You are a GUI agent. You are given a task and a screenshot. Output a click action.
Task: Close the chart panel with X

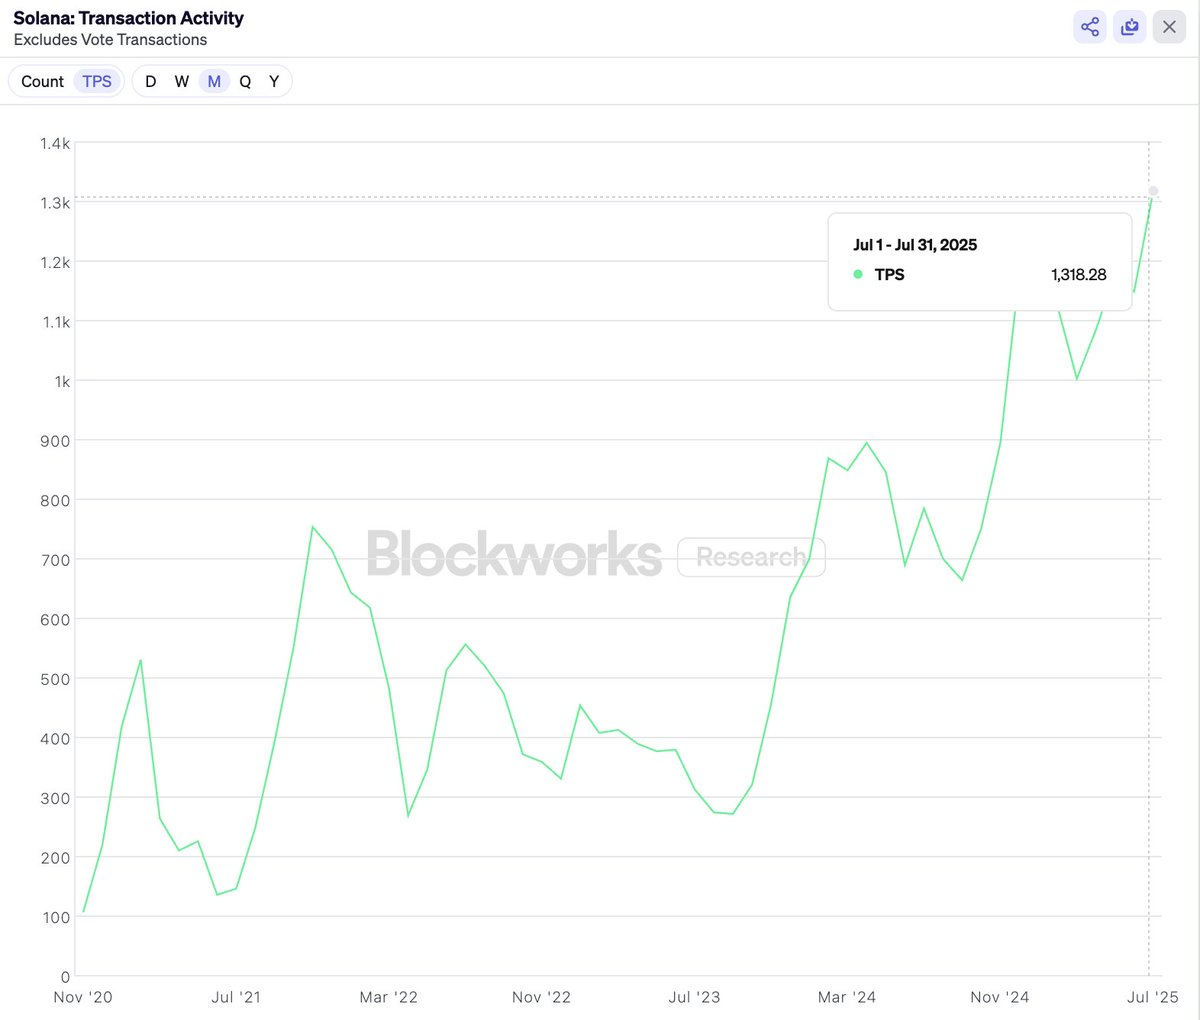[1169, 27]
